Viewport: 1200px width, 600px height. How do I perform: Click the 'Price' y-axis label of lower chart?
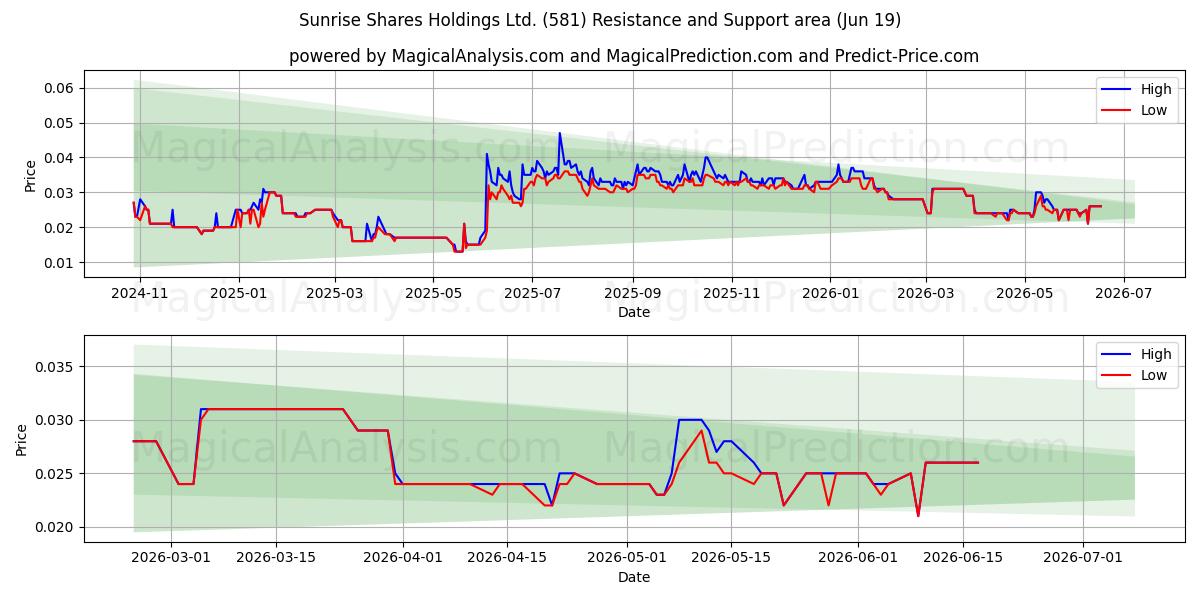coord(22,439)
